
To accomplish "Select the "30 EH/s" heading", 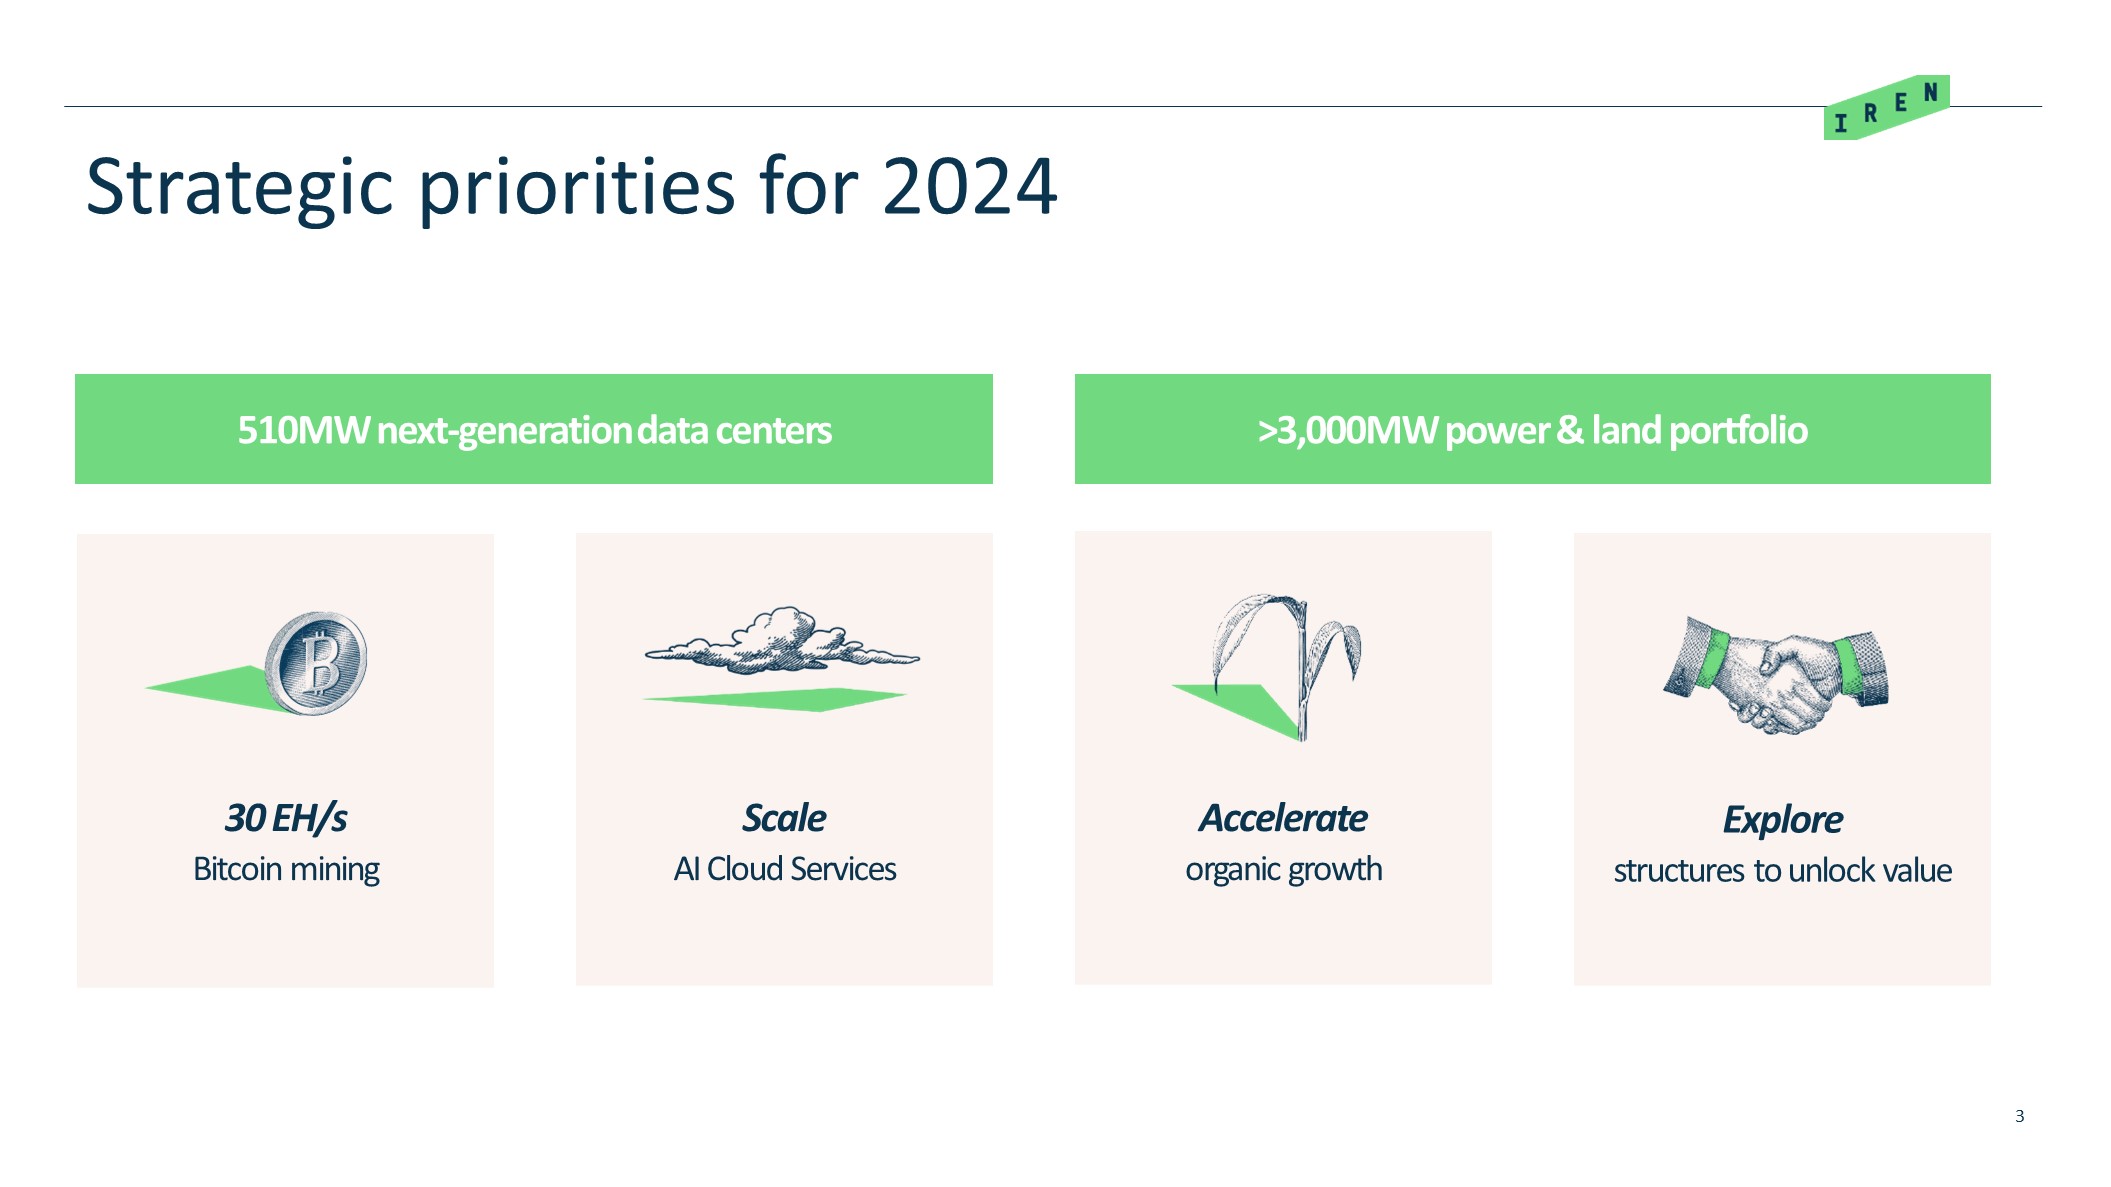I will coord(286,818).
